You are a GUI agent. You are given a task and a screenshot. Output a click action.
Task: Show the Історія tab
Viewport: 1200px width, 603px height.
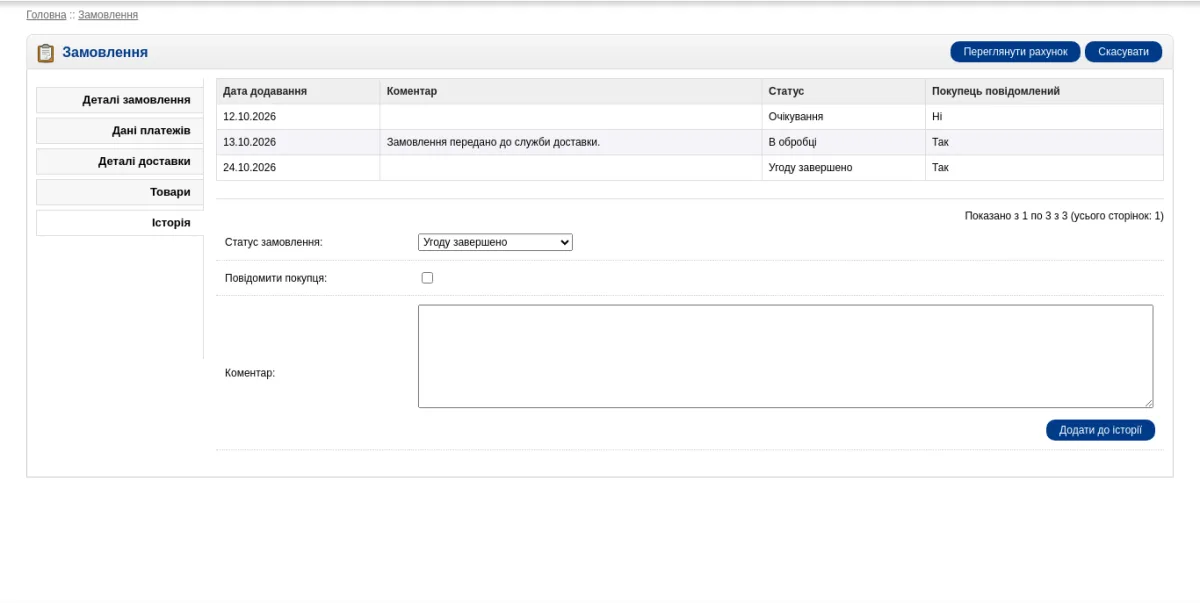[x=120, y=223]
